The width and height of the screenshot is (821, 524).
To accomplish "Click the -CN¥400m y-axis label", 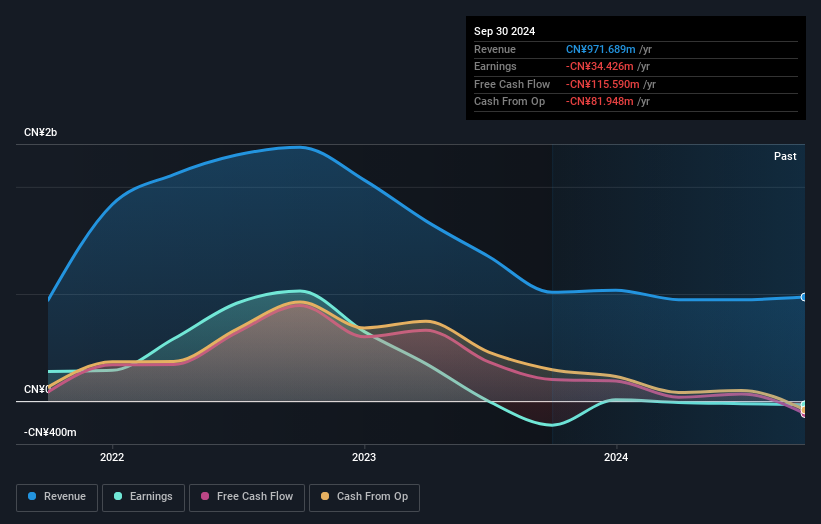I will 50,432.
